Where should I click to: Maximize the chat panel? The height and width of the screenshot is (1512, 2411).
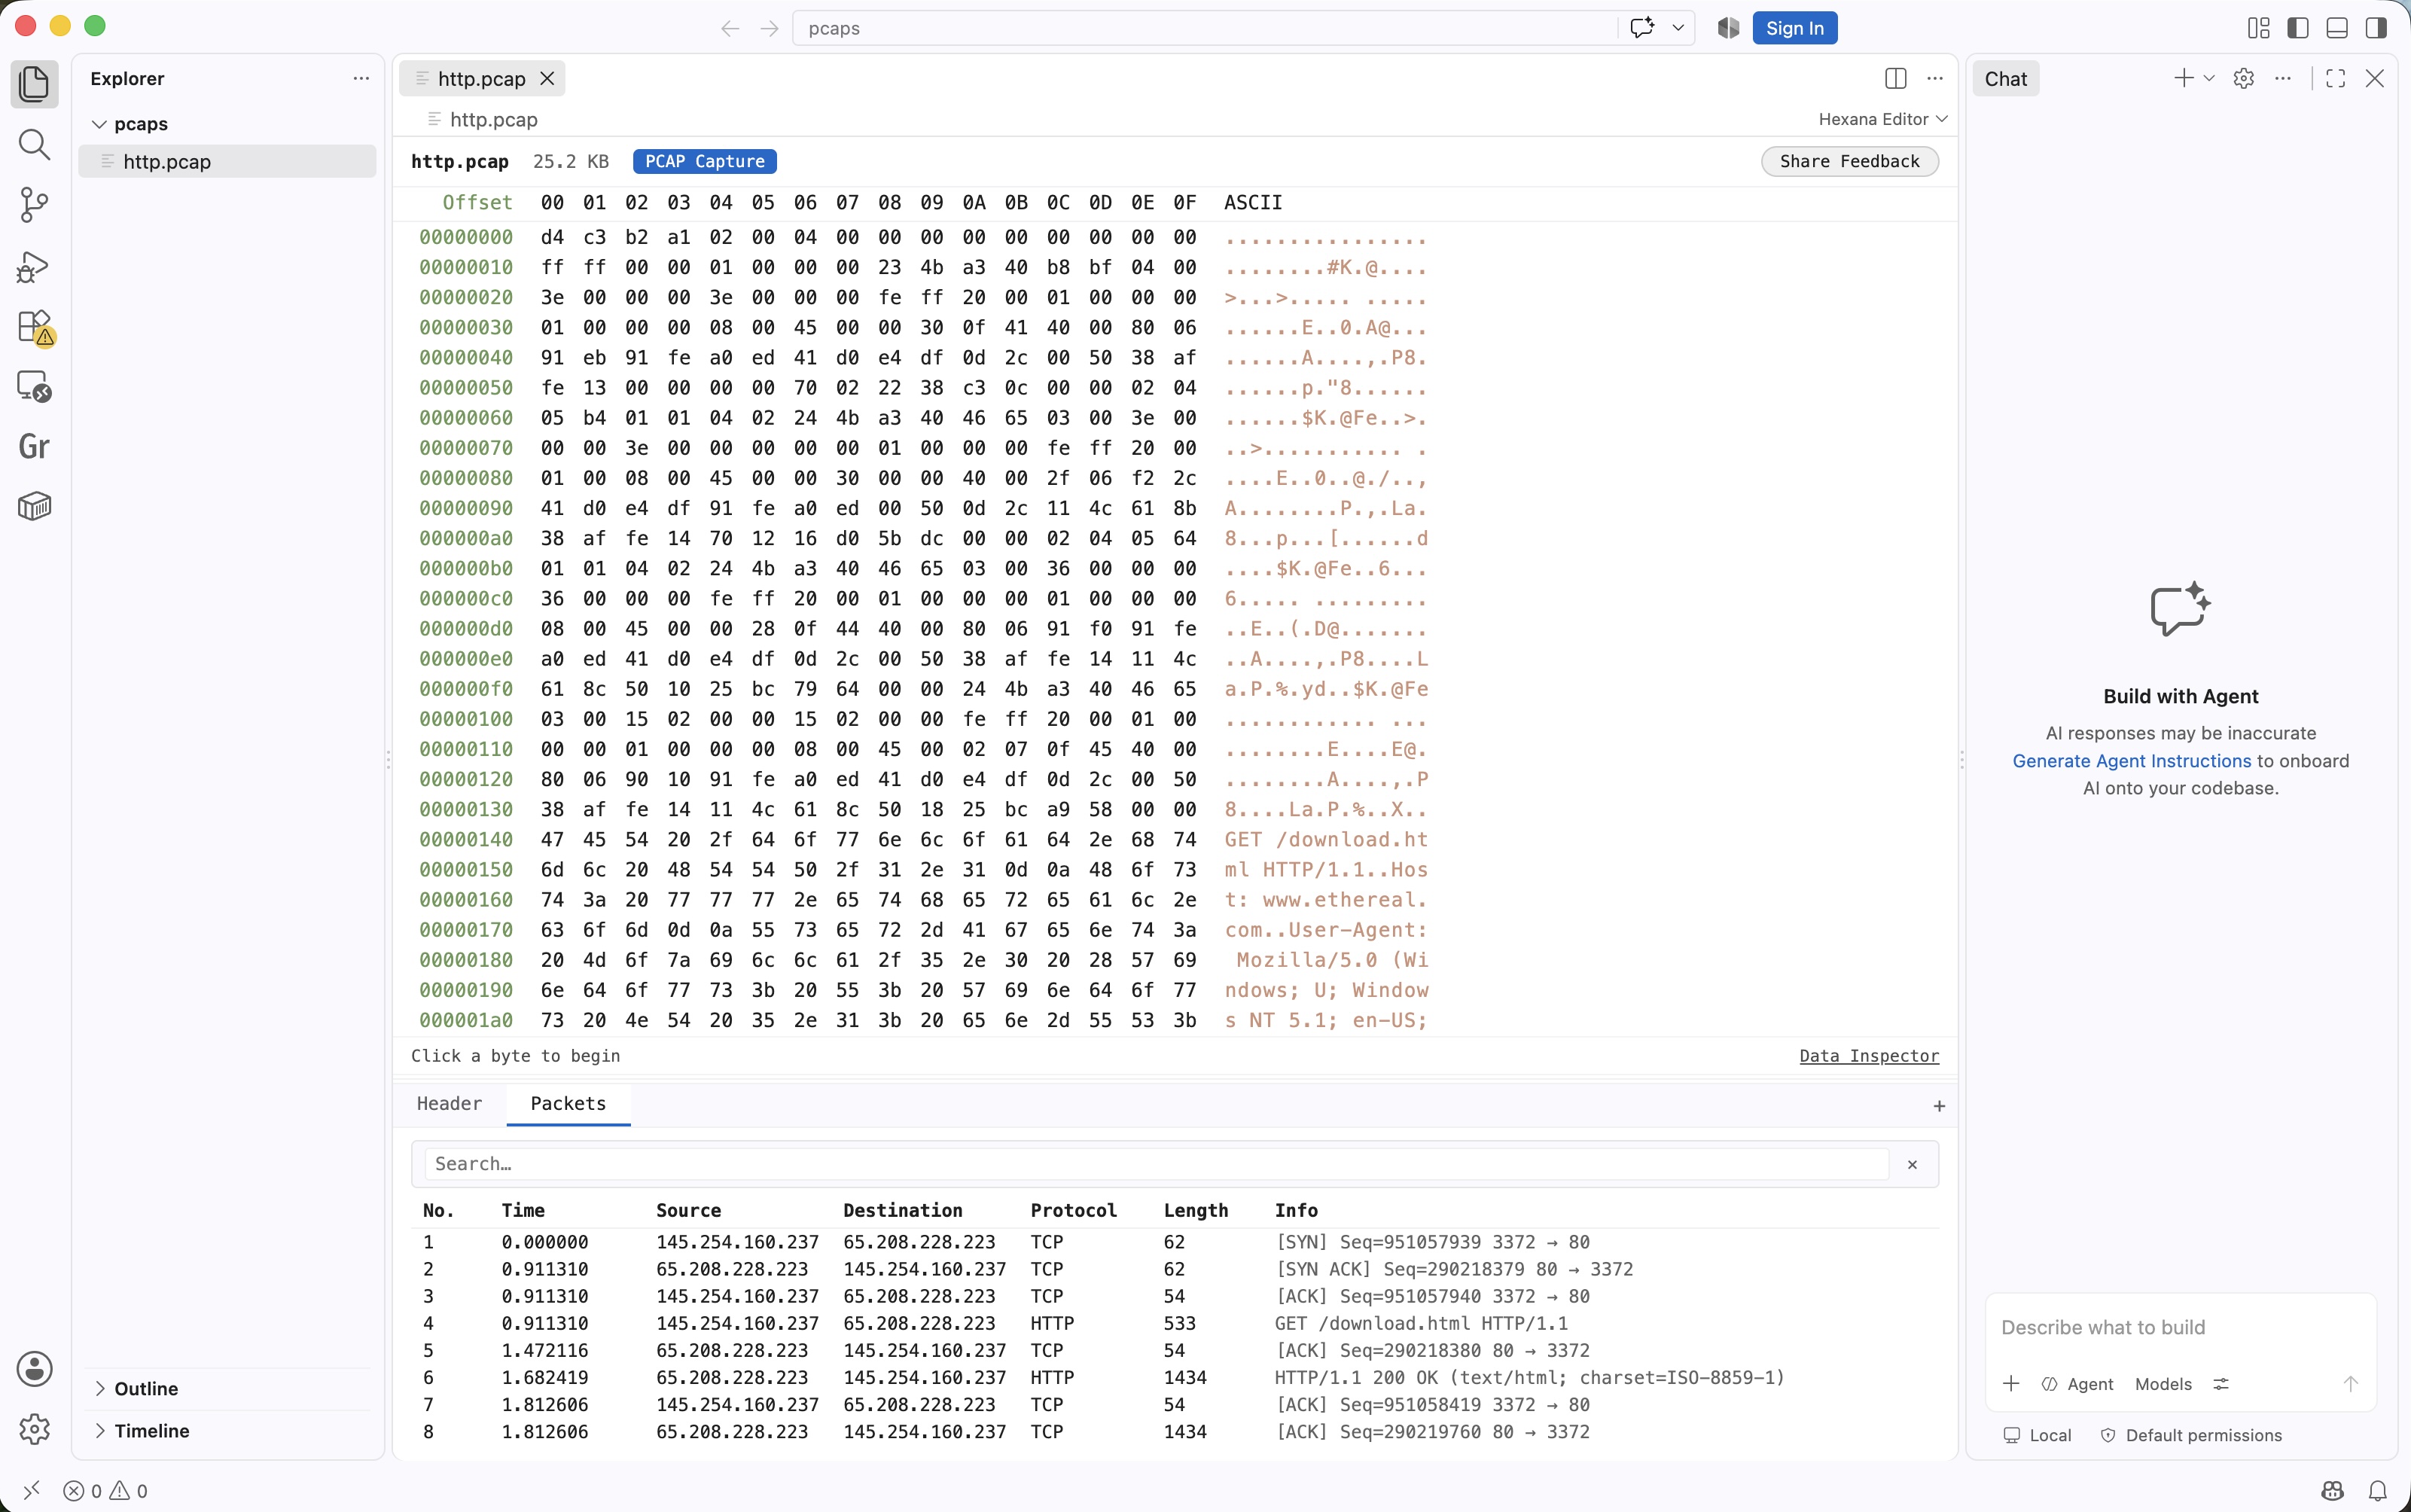tap(2336, 78)
